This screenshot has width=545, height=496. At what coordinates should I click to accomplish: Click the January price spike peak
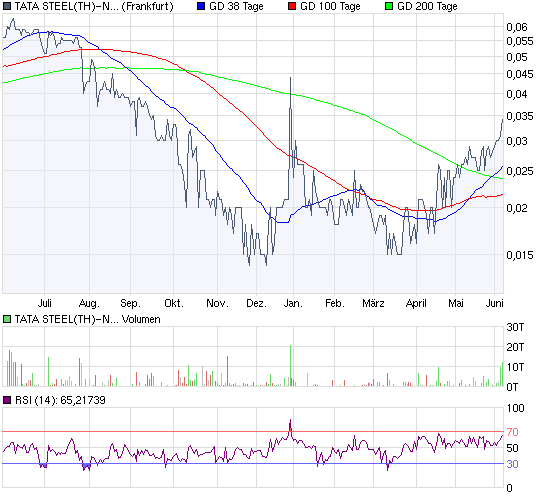(291, 78)
